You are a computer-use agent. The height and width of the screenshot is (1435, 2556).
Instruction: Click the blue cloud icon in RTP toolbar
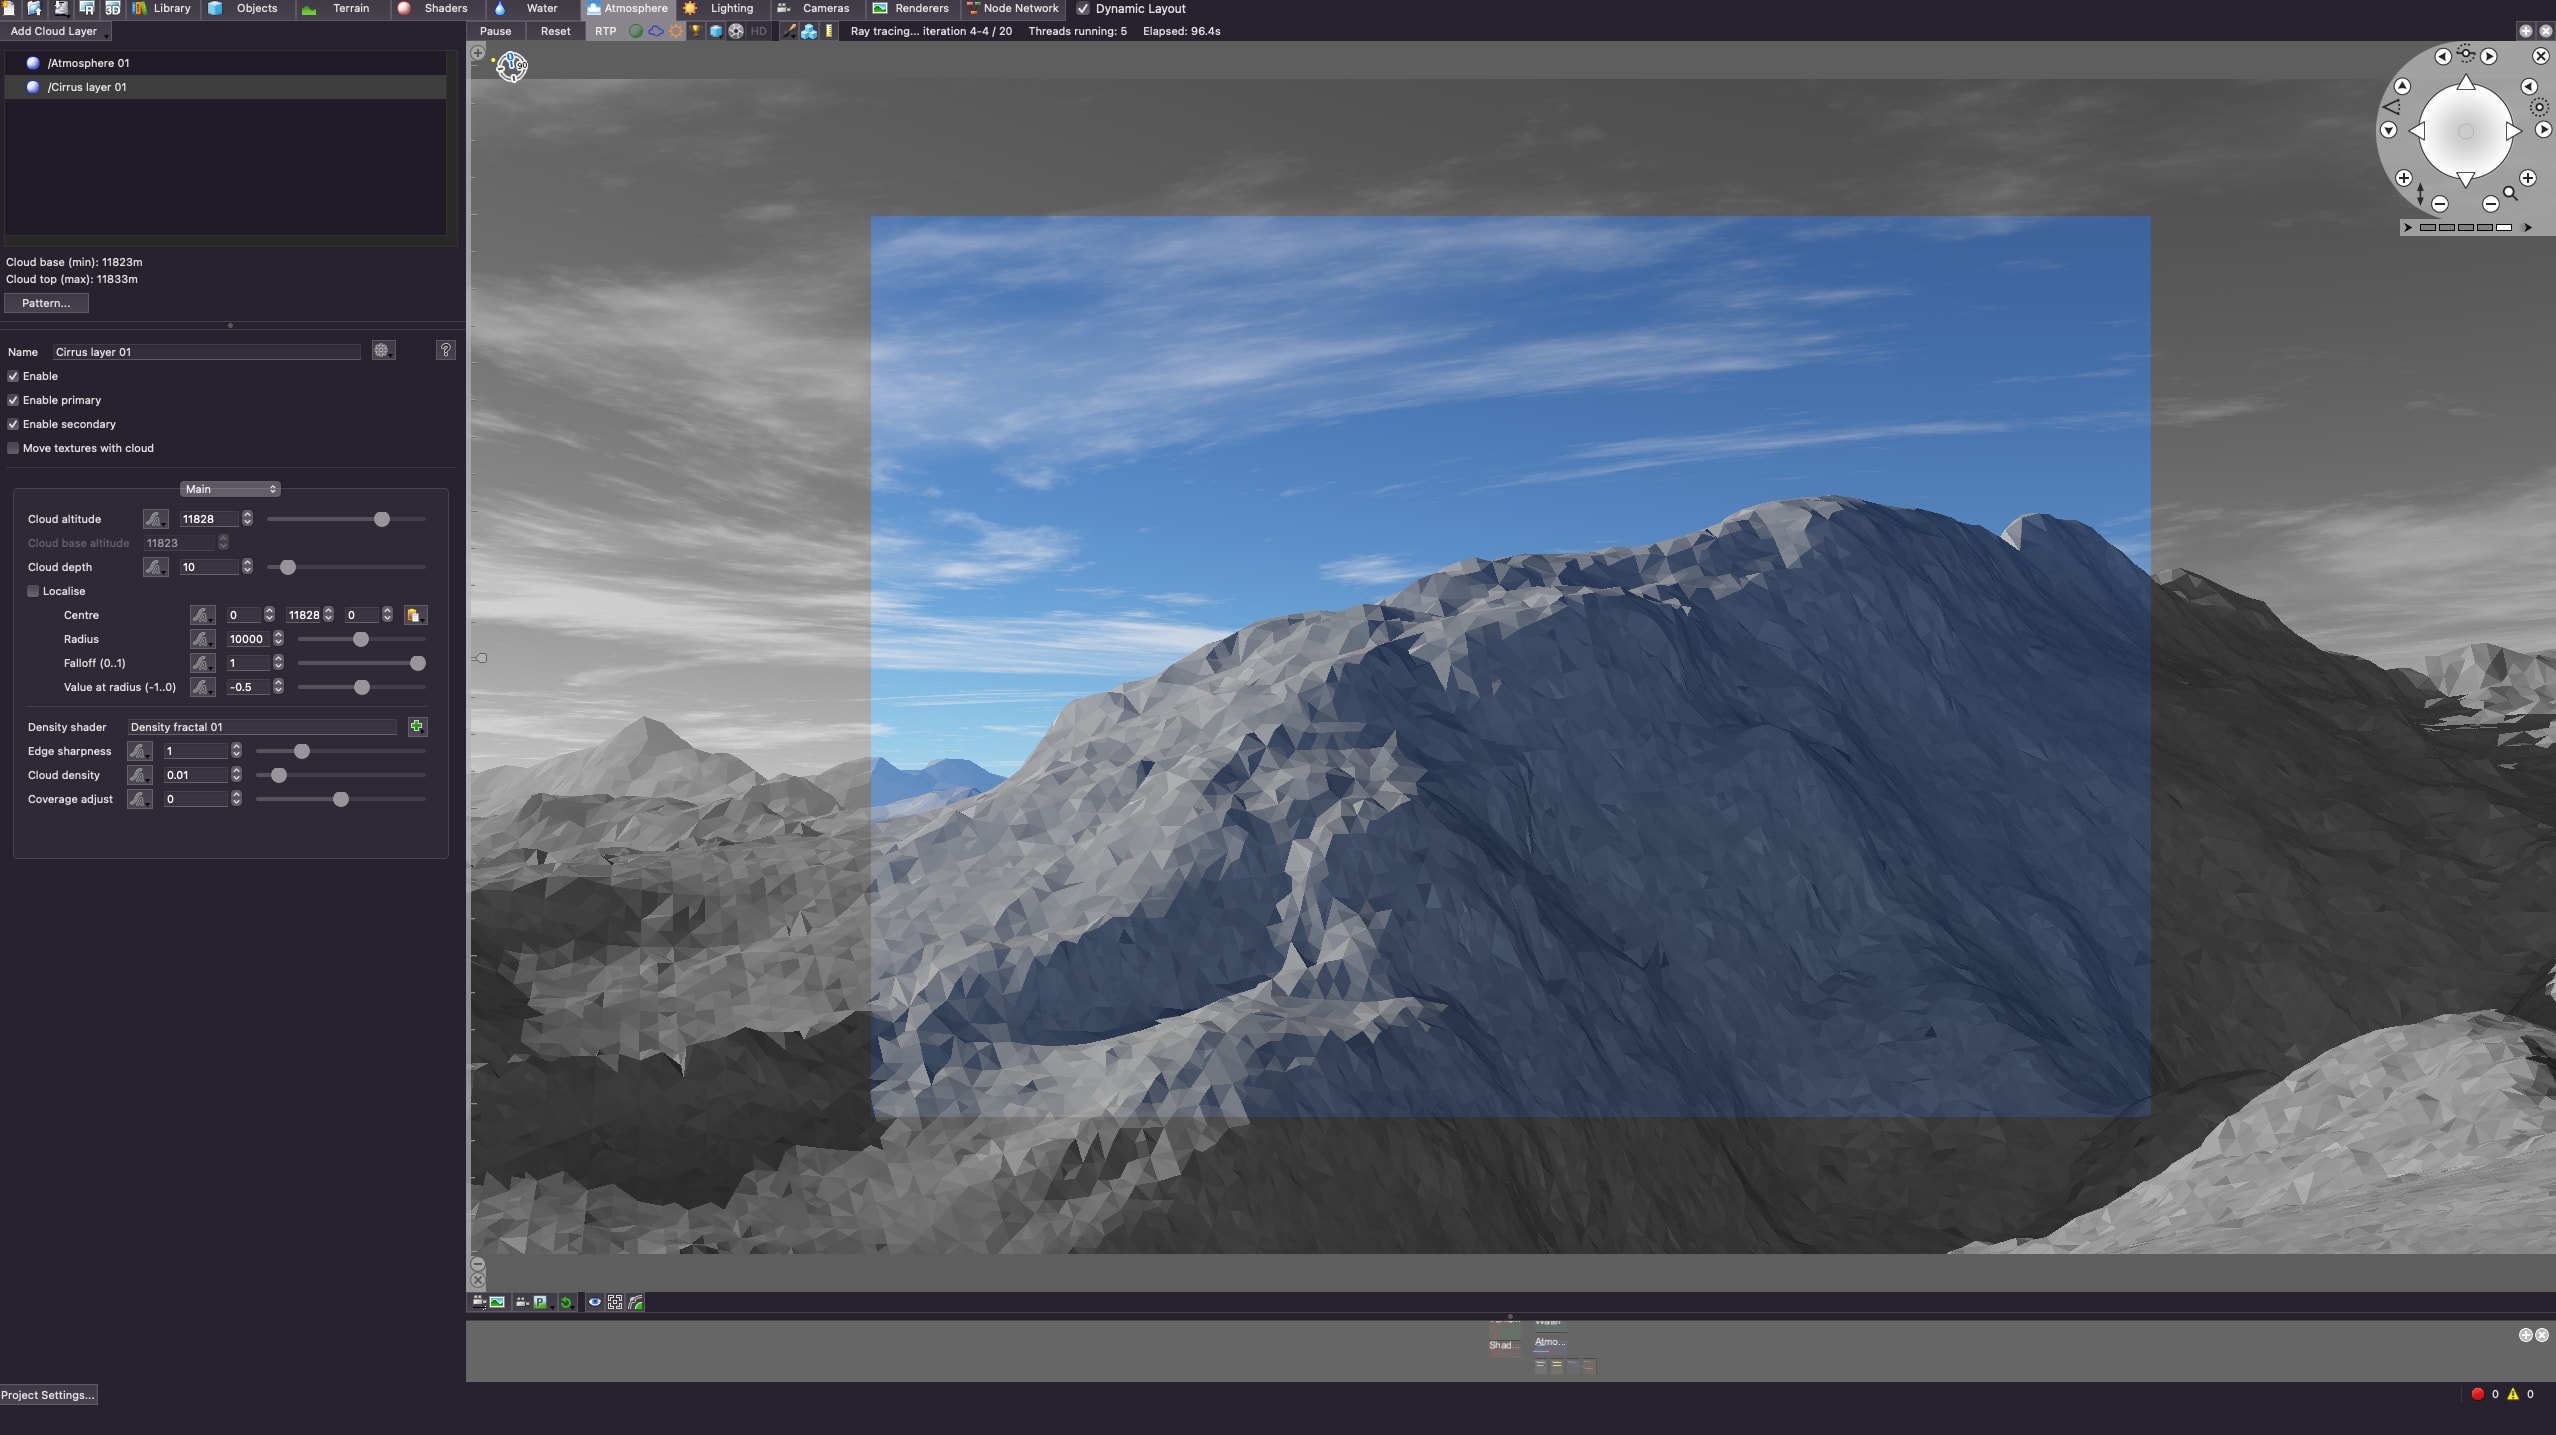pyautogui.click(x=656, y=31)
